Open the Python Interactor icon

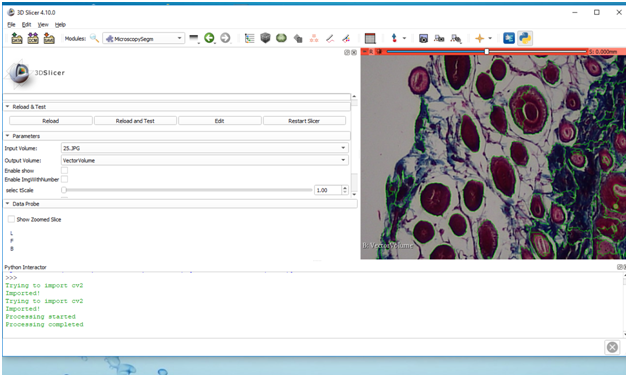(525, 38)
